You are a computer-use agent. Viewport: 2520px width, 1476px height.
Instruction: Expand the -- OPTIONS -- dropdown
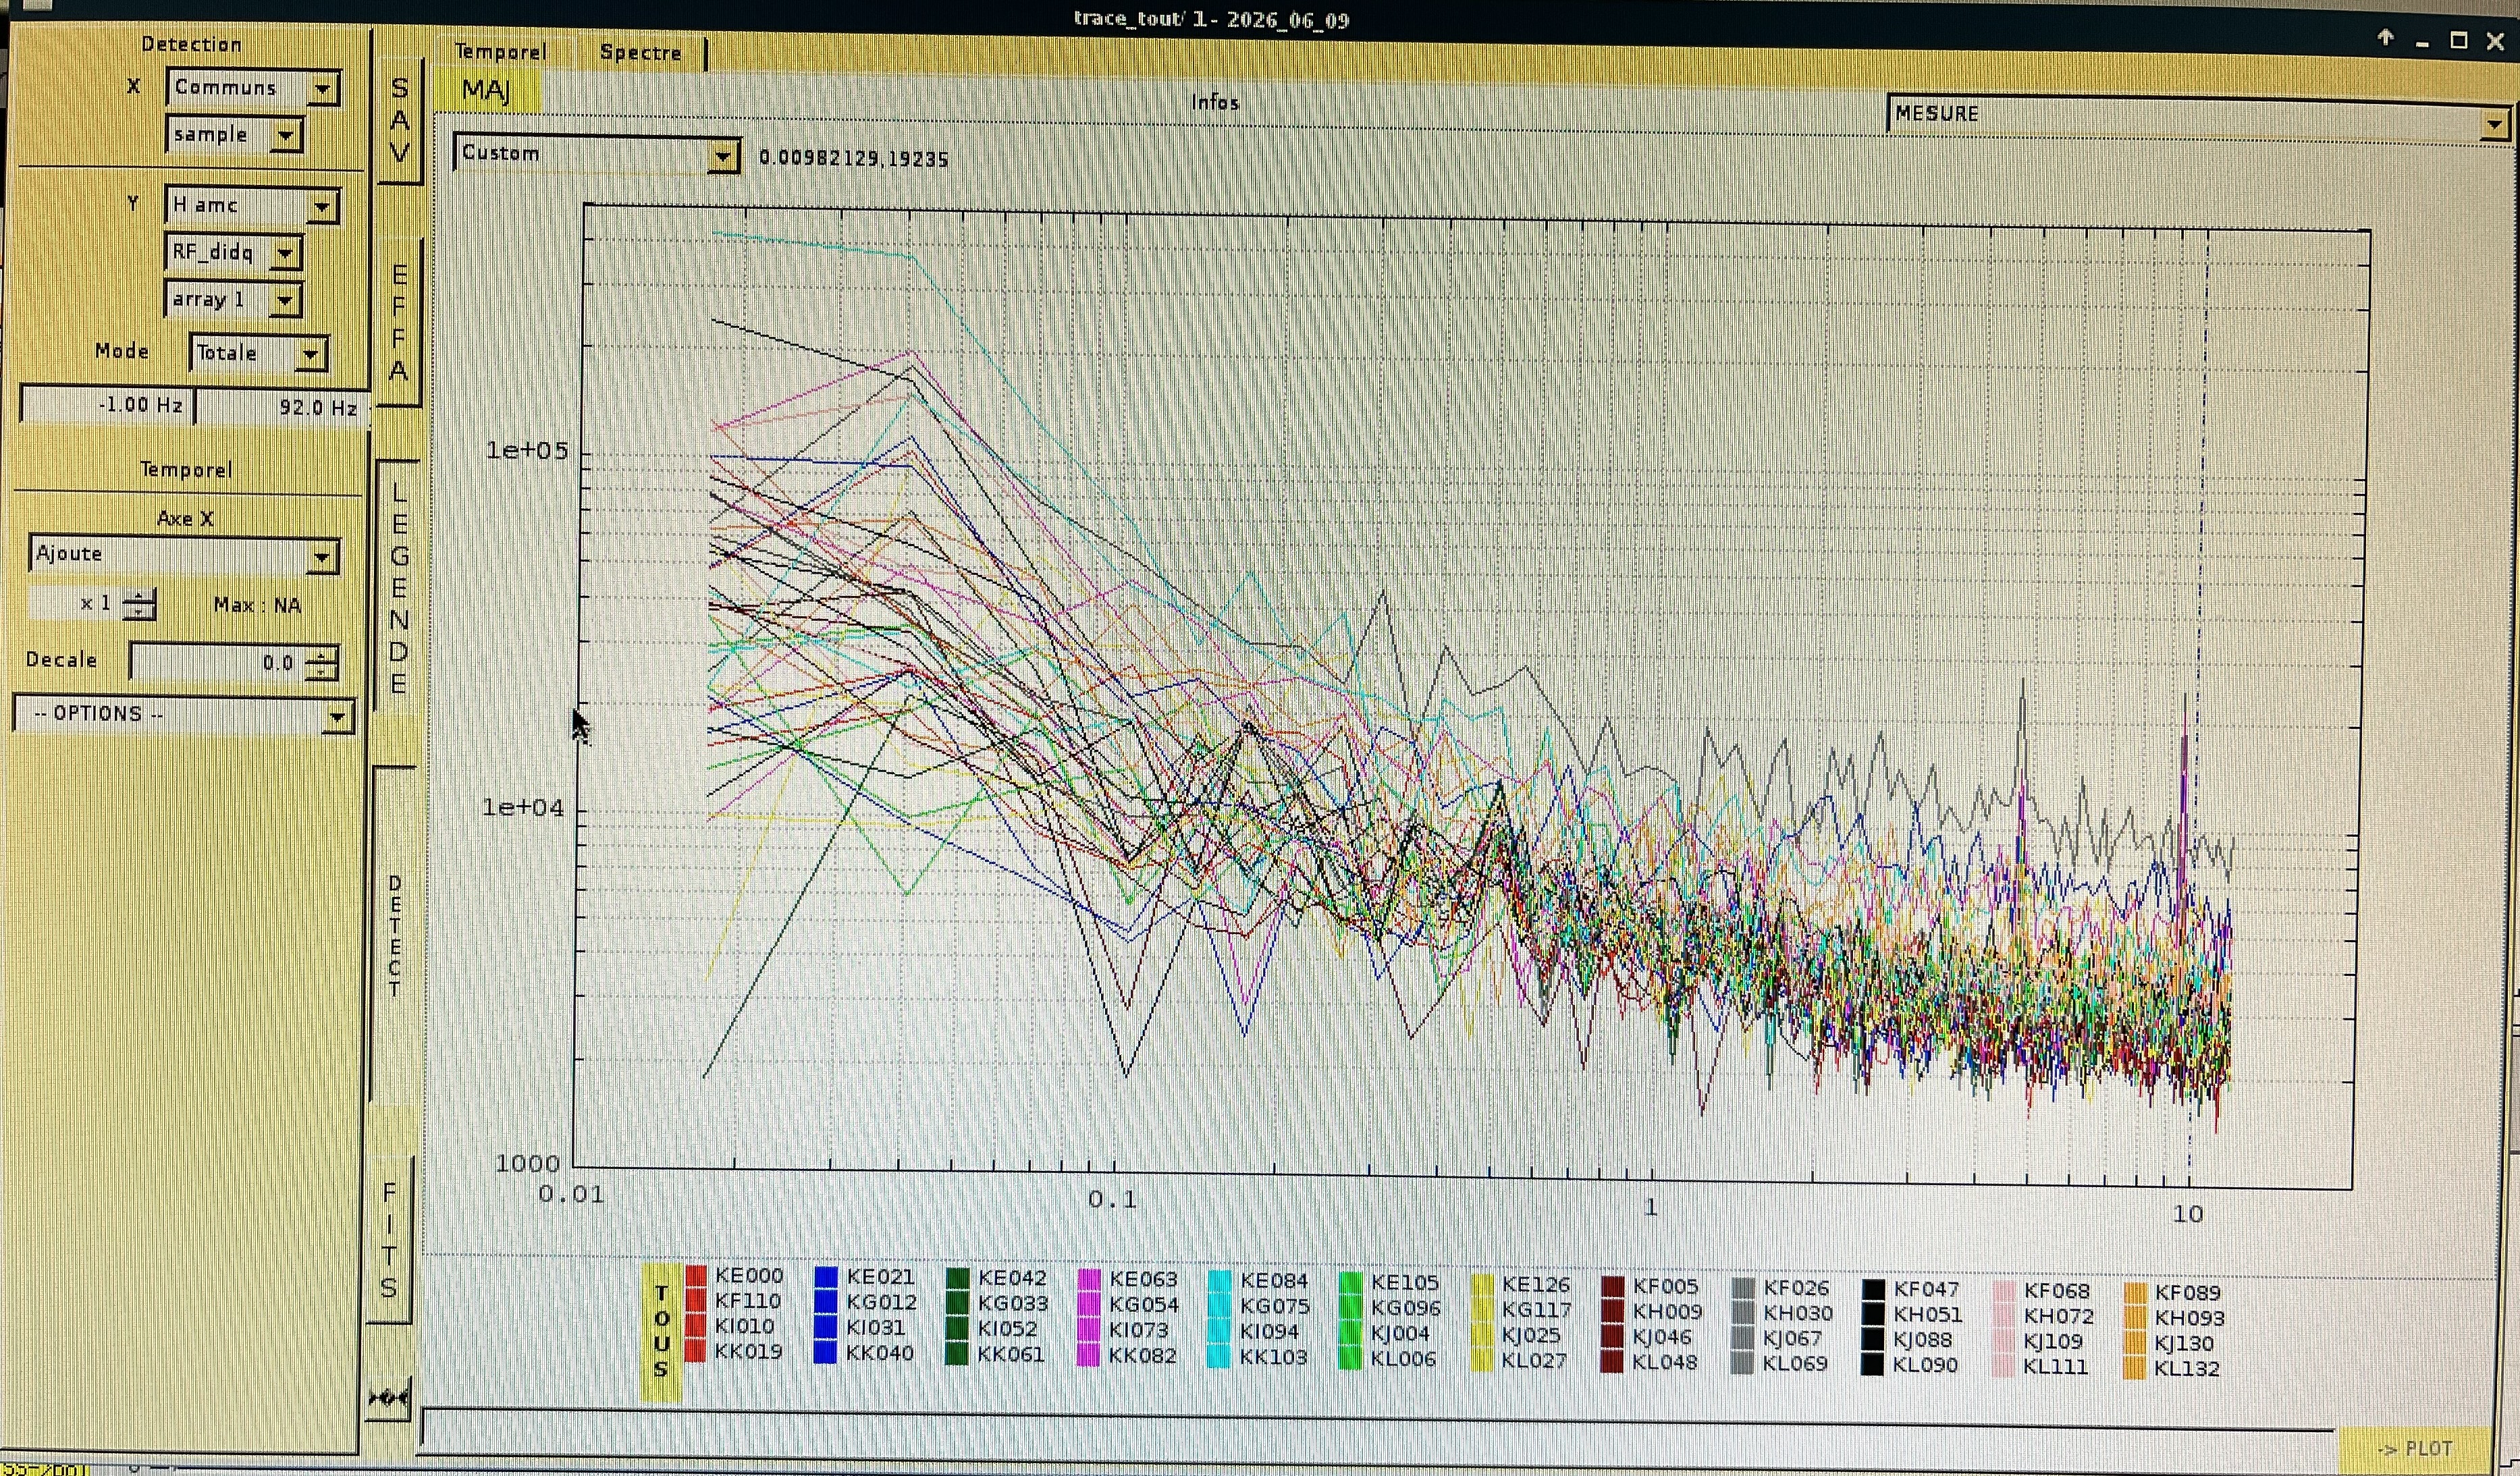[184, 714]
